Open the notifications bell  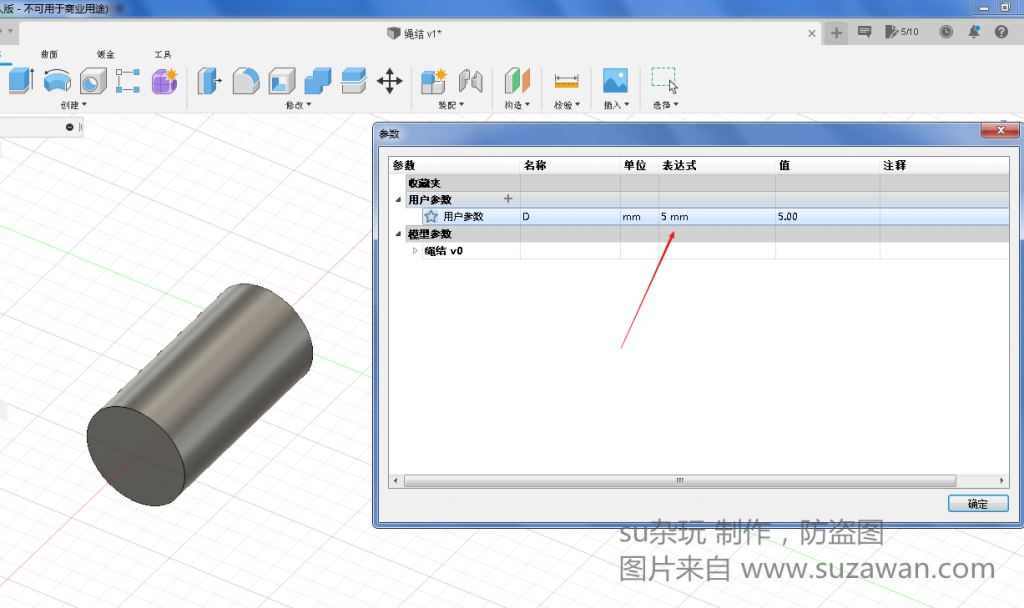click(974, 32)
